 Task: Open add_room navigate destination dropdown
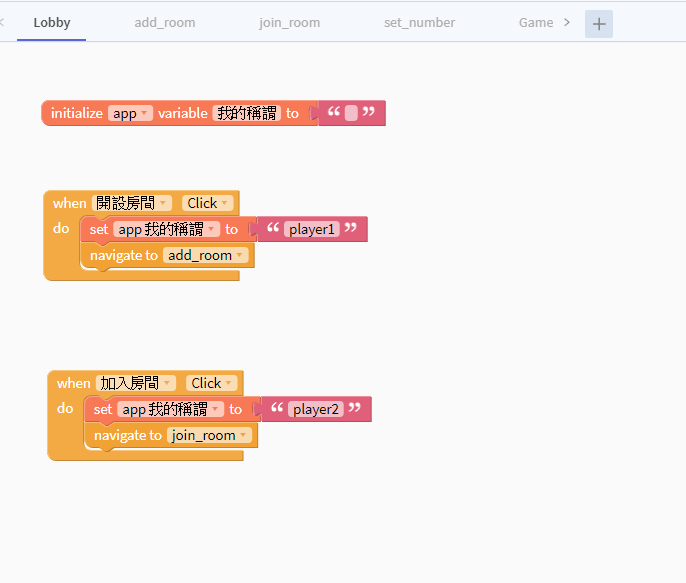pyautogui.click(x=206, y=255)
